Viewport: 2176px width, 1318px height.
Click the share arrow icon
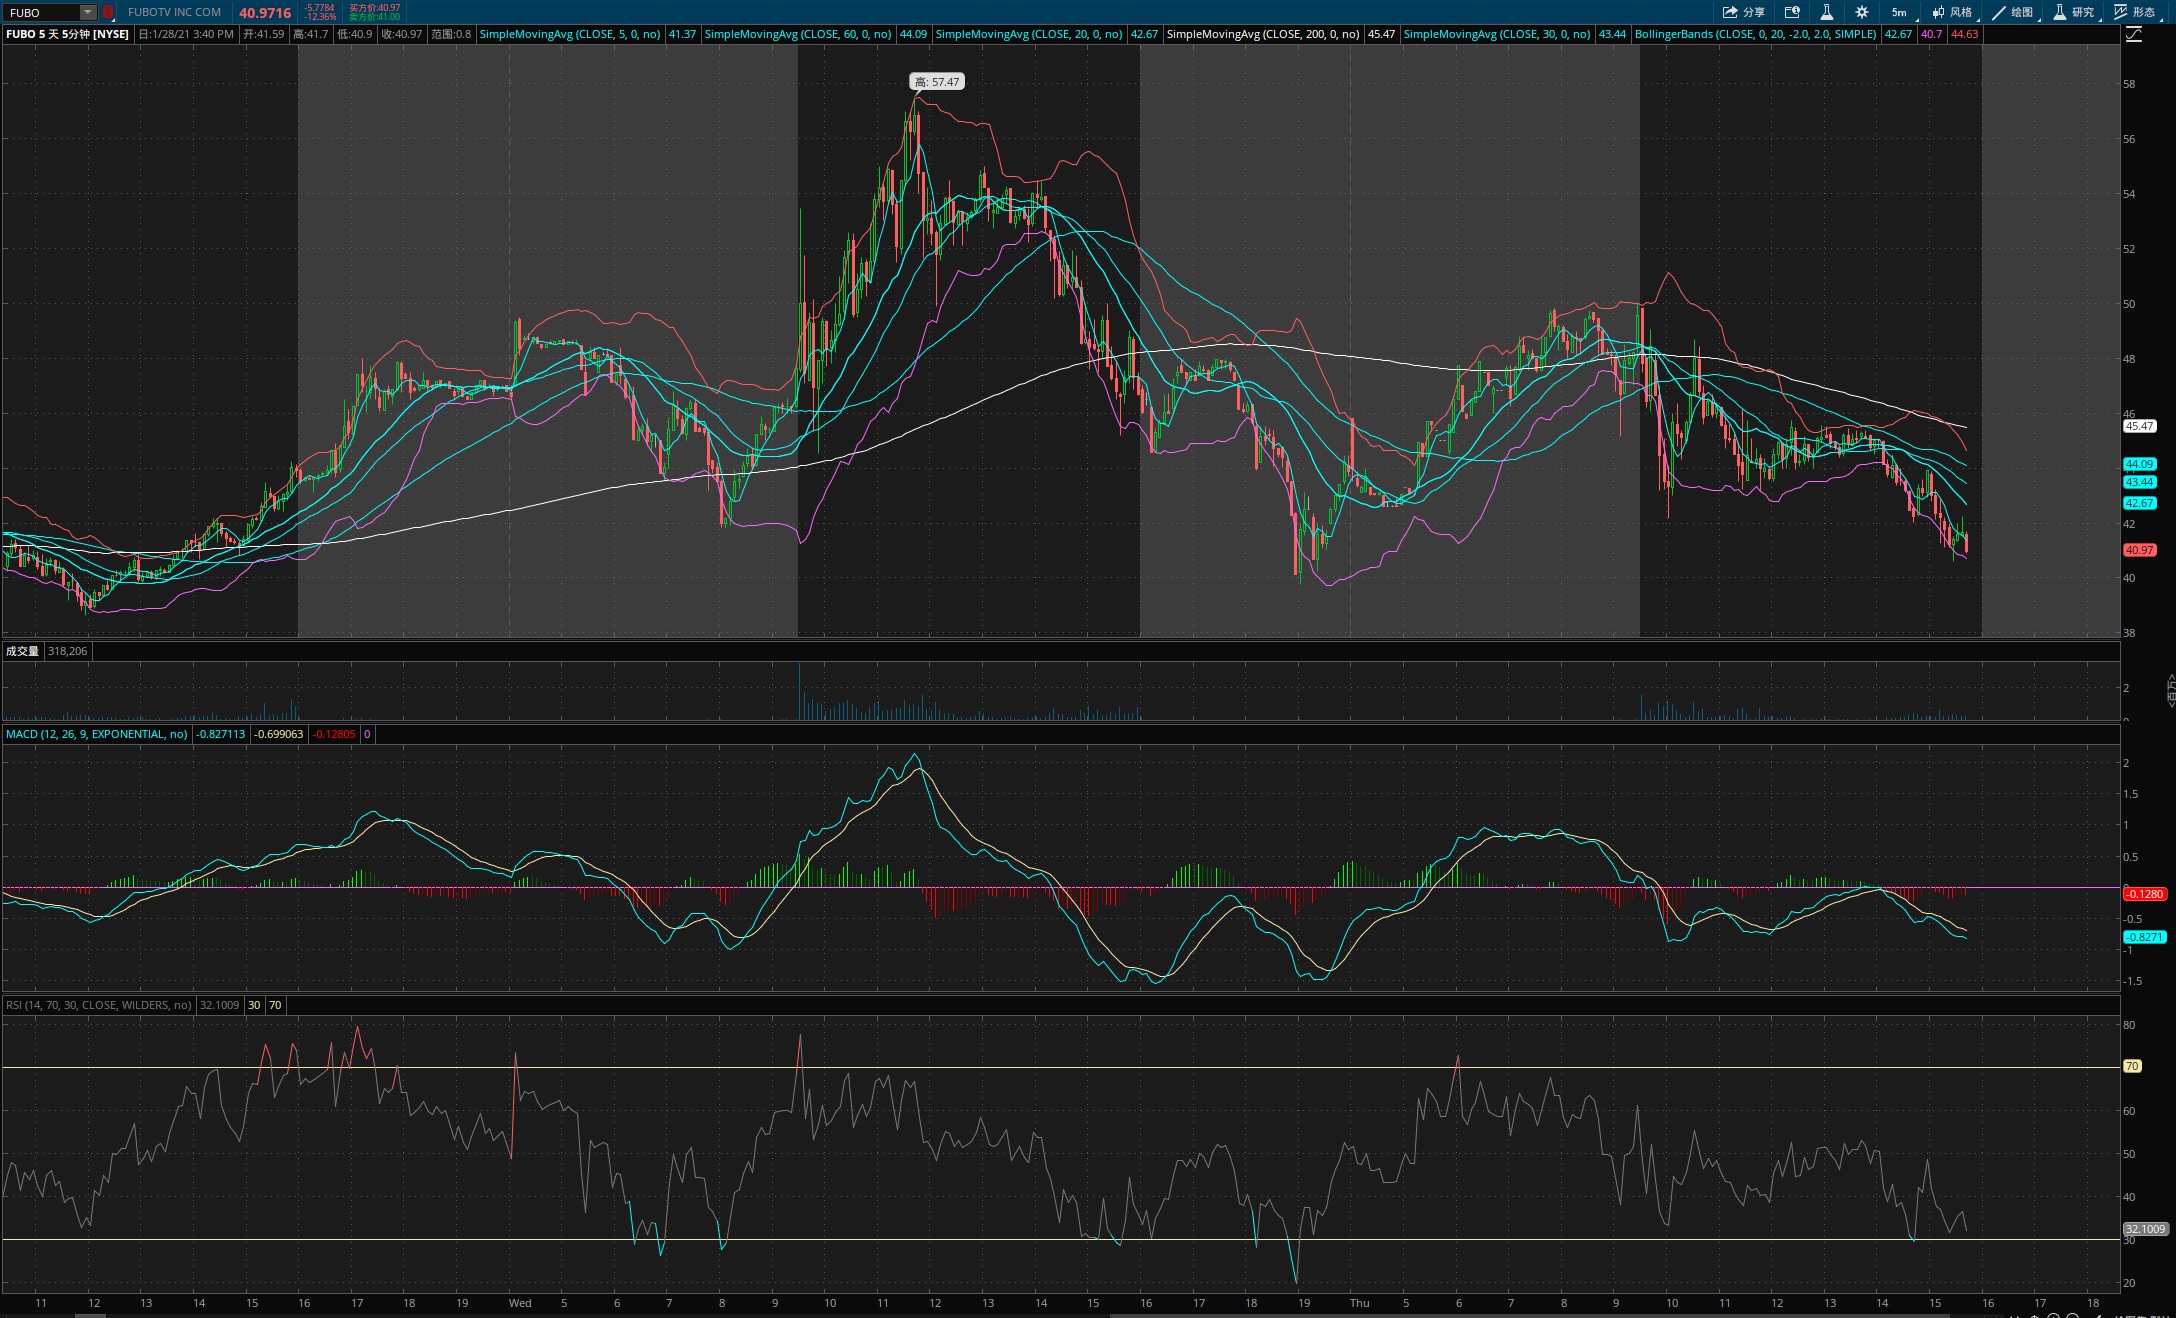1730,13
